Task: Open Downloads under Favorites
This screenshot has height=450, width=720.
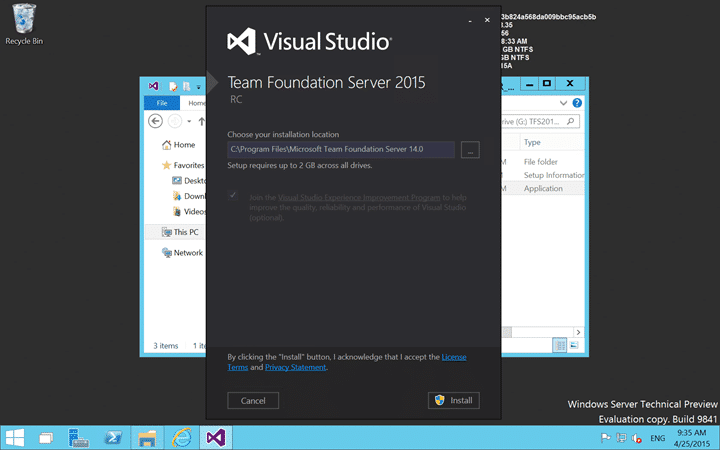Action: coord(189,196)
